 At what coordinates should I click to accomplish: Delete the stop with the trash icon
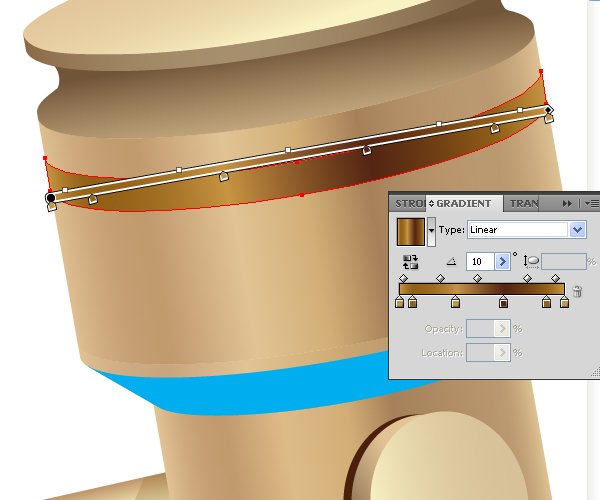[x=577, y=292]
